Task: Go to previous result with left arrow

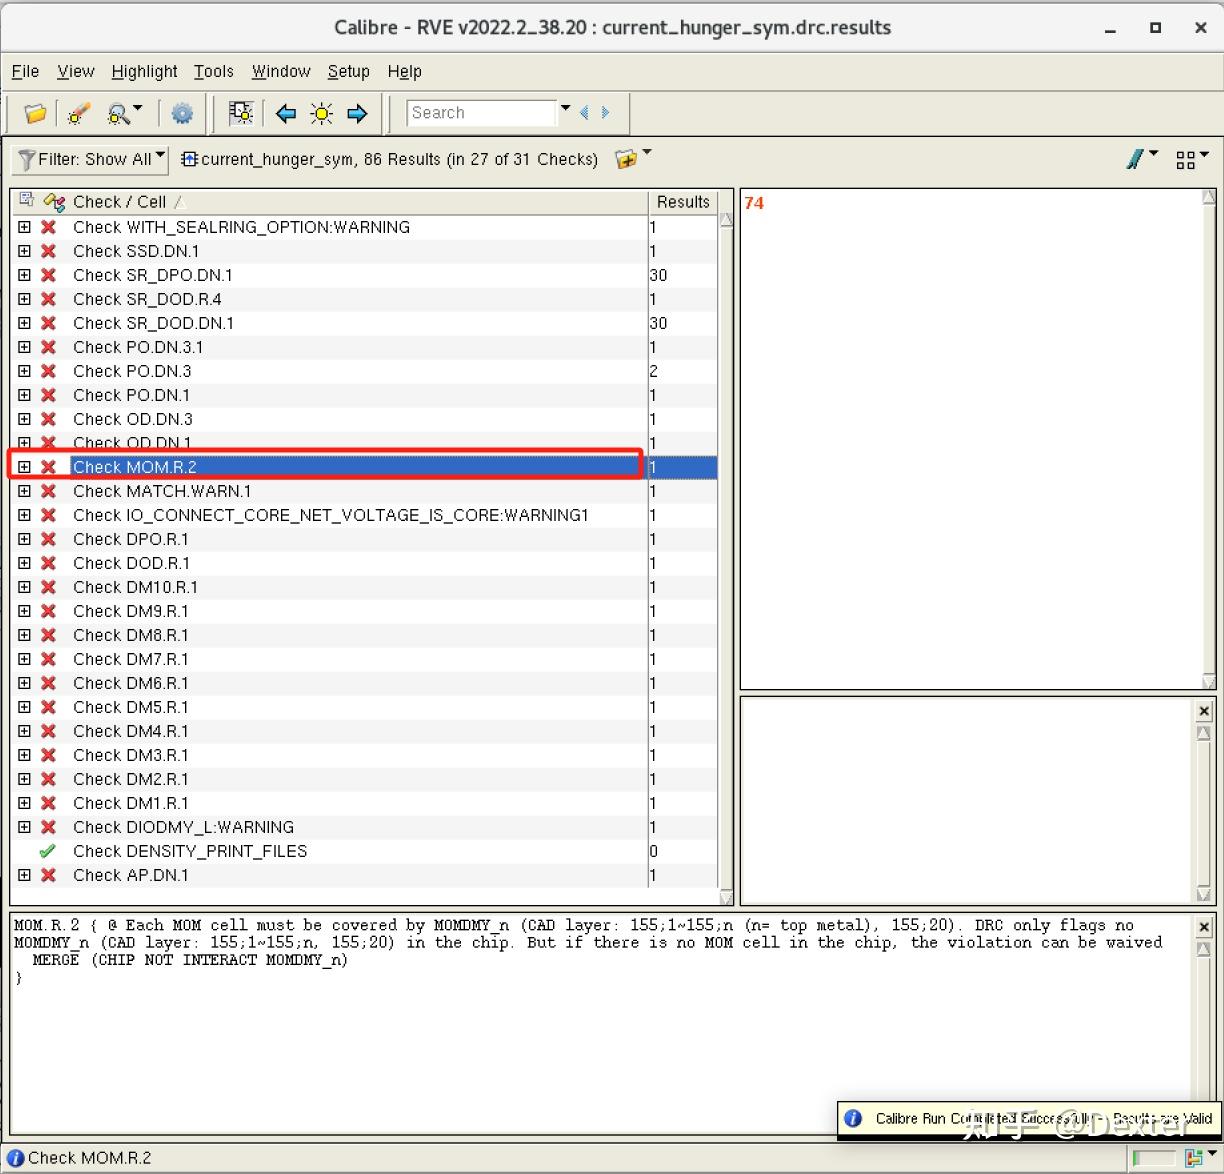Action: click(286, 114)
